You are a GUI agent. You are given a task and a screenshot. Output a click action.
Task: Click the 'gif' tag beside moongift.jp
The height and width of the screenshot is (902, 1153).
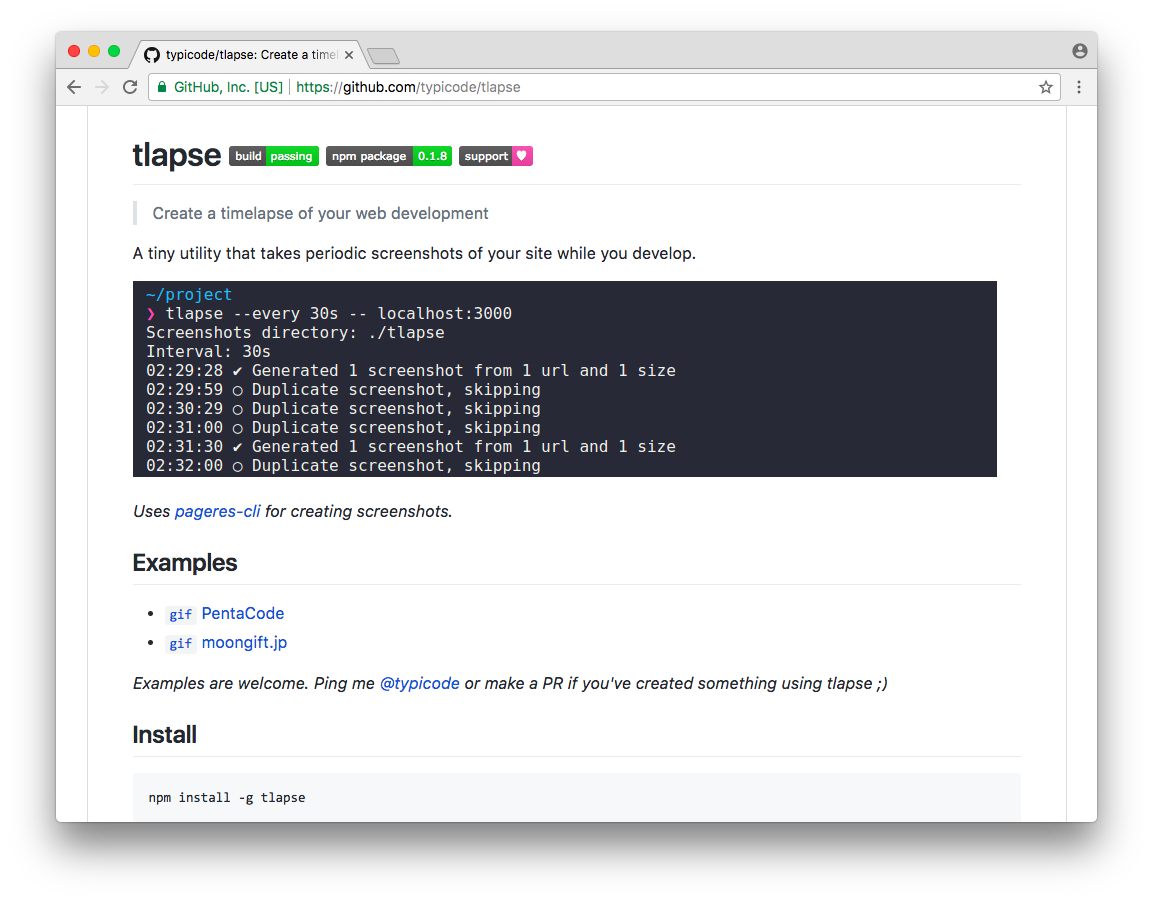(x=180, y=644)
